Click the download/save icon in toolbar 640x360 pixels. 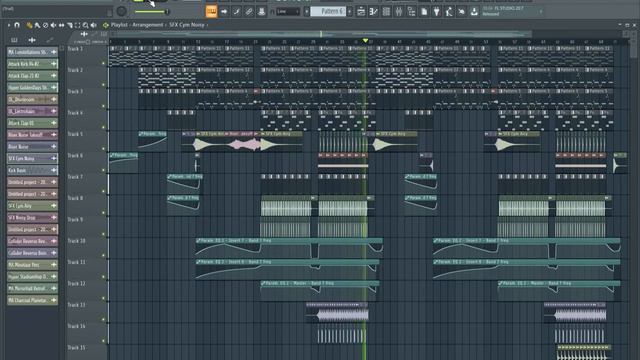(x=474, y=12)
